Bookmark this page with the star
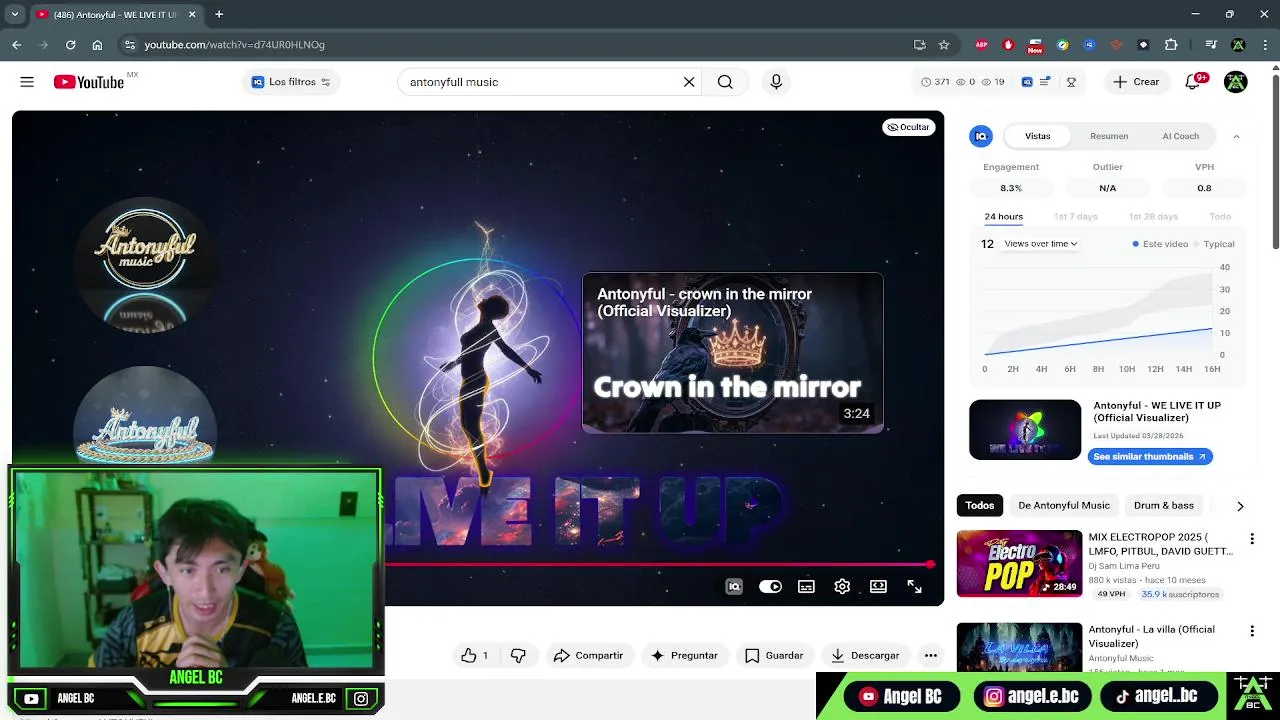The height and width of the screenshot is (720, 1280). click(944, 44)
